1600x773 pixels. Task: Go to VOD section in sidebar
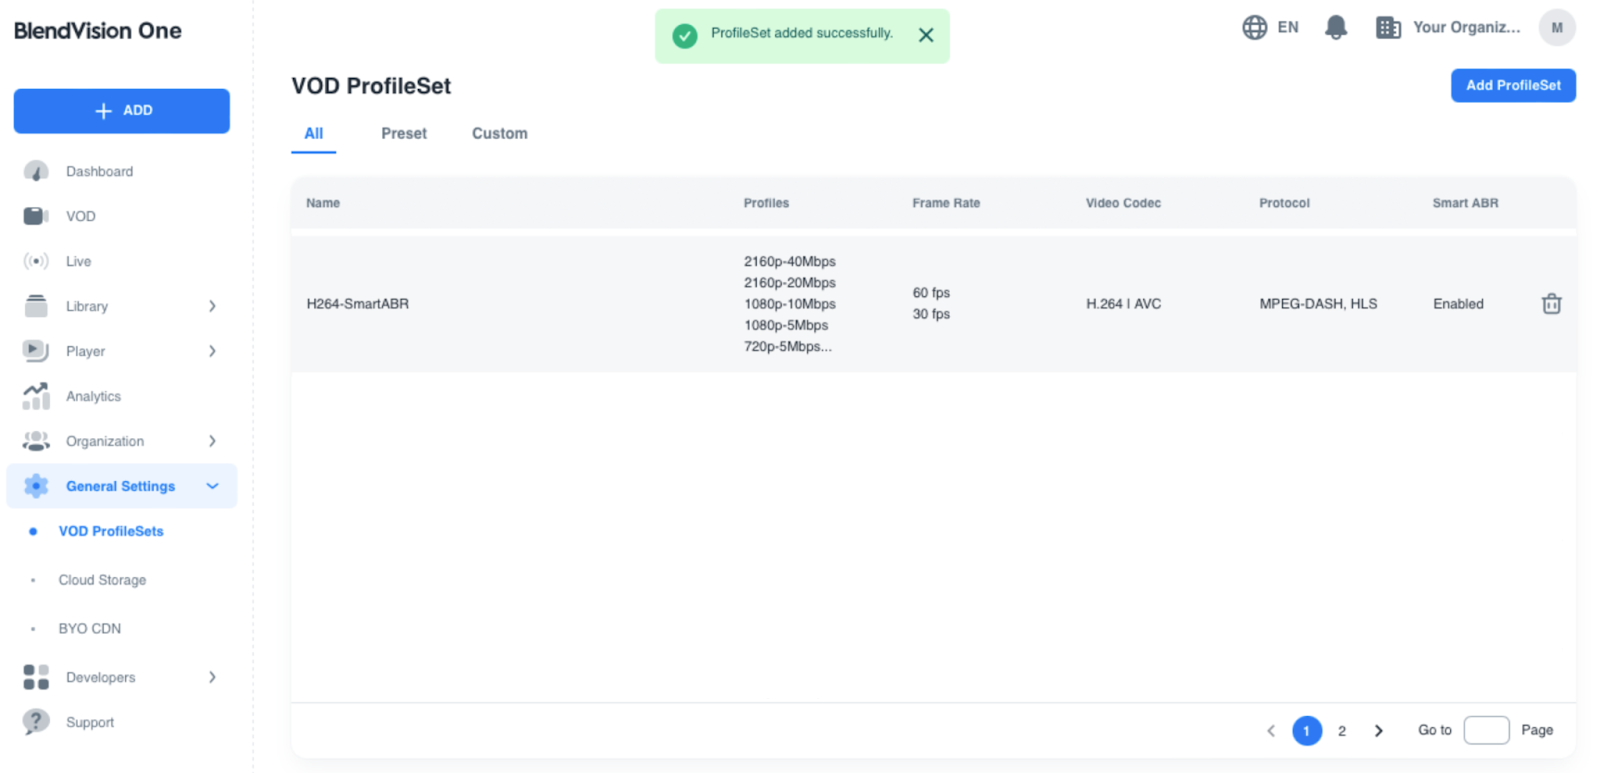(80, 217)
